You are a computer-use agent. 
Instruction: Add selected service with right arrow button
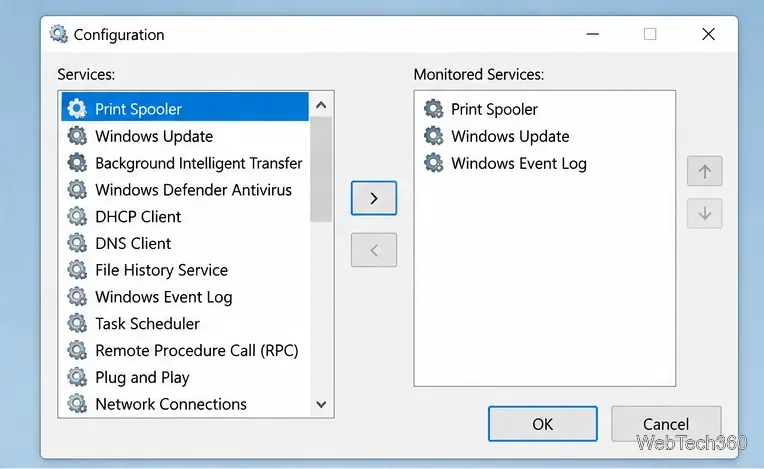click(374, 198)
